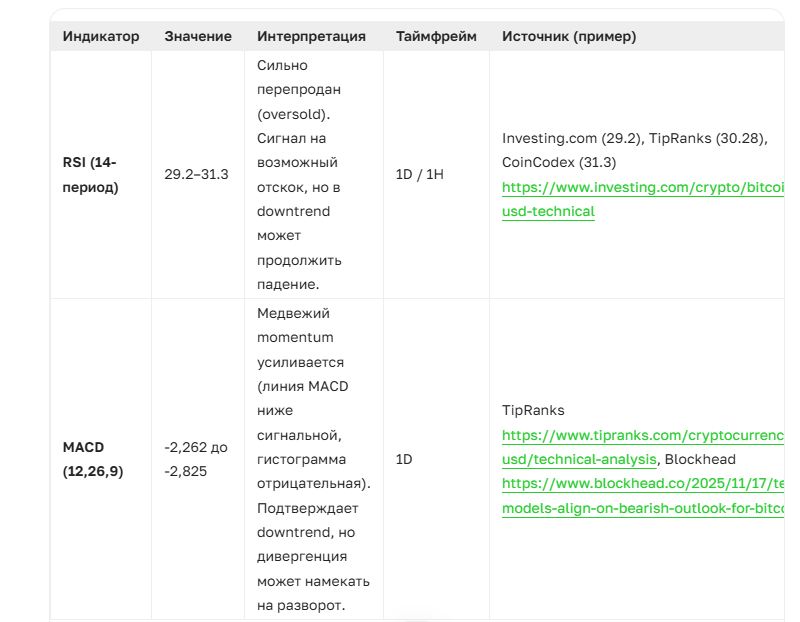Click the MACD value "-2,262 до -2,825"
This screenshot has height=622, width=800.
point(196,459)
